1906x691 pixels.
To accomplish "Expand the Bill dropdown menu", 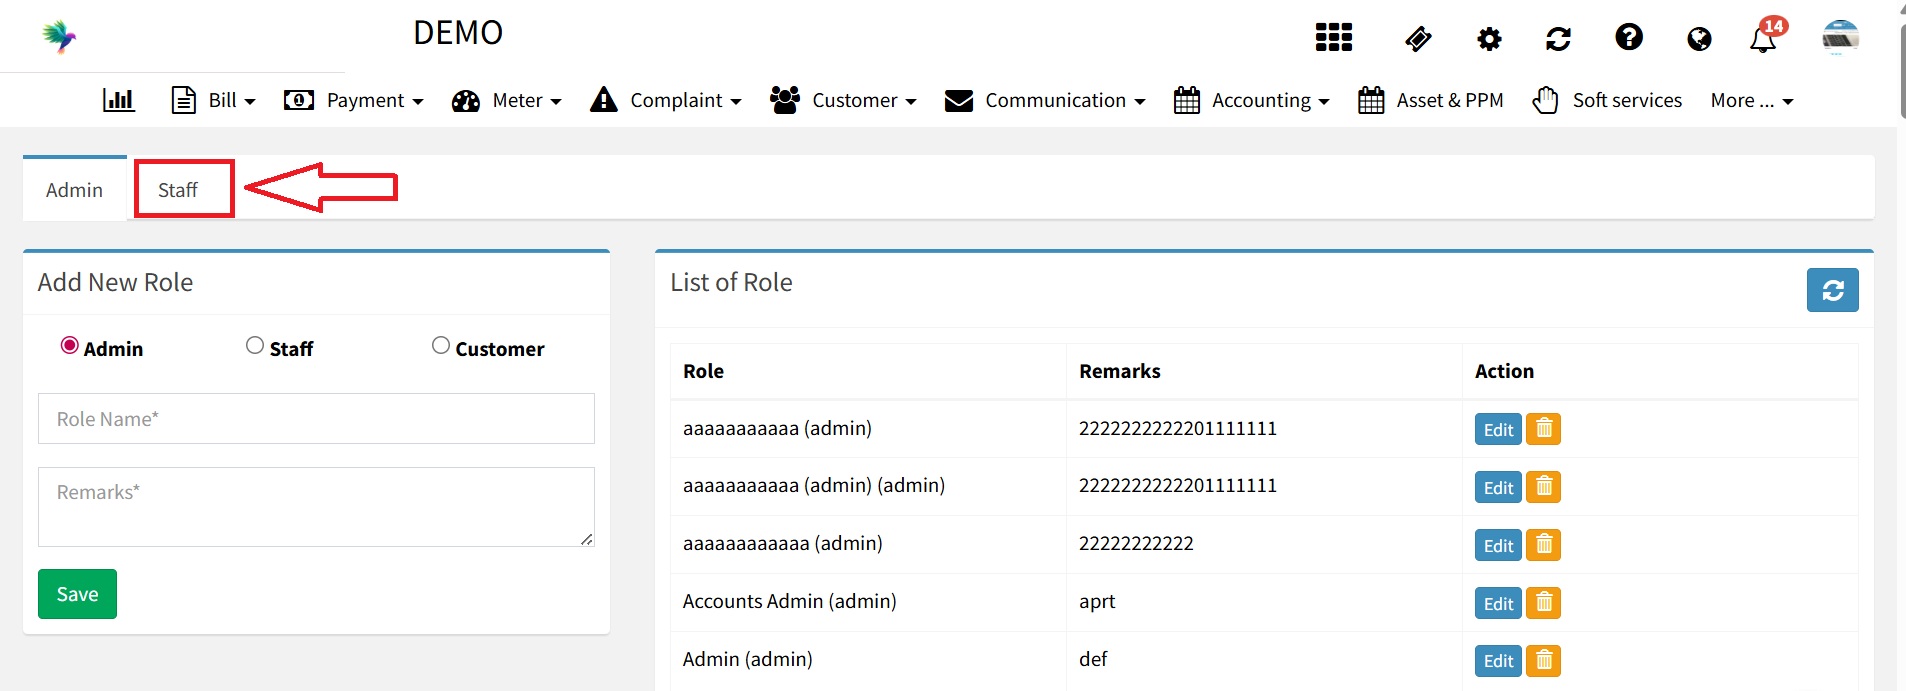I will pos(214,100).
